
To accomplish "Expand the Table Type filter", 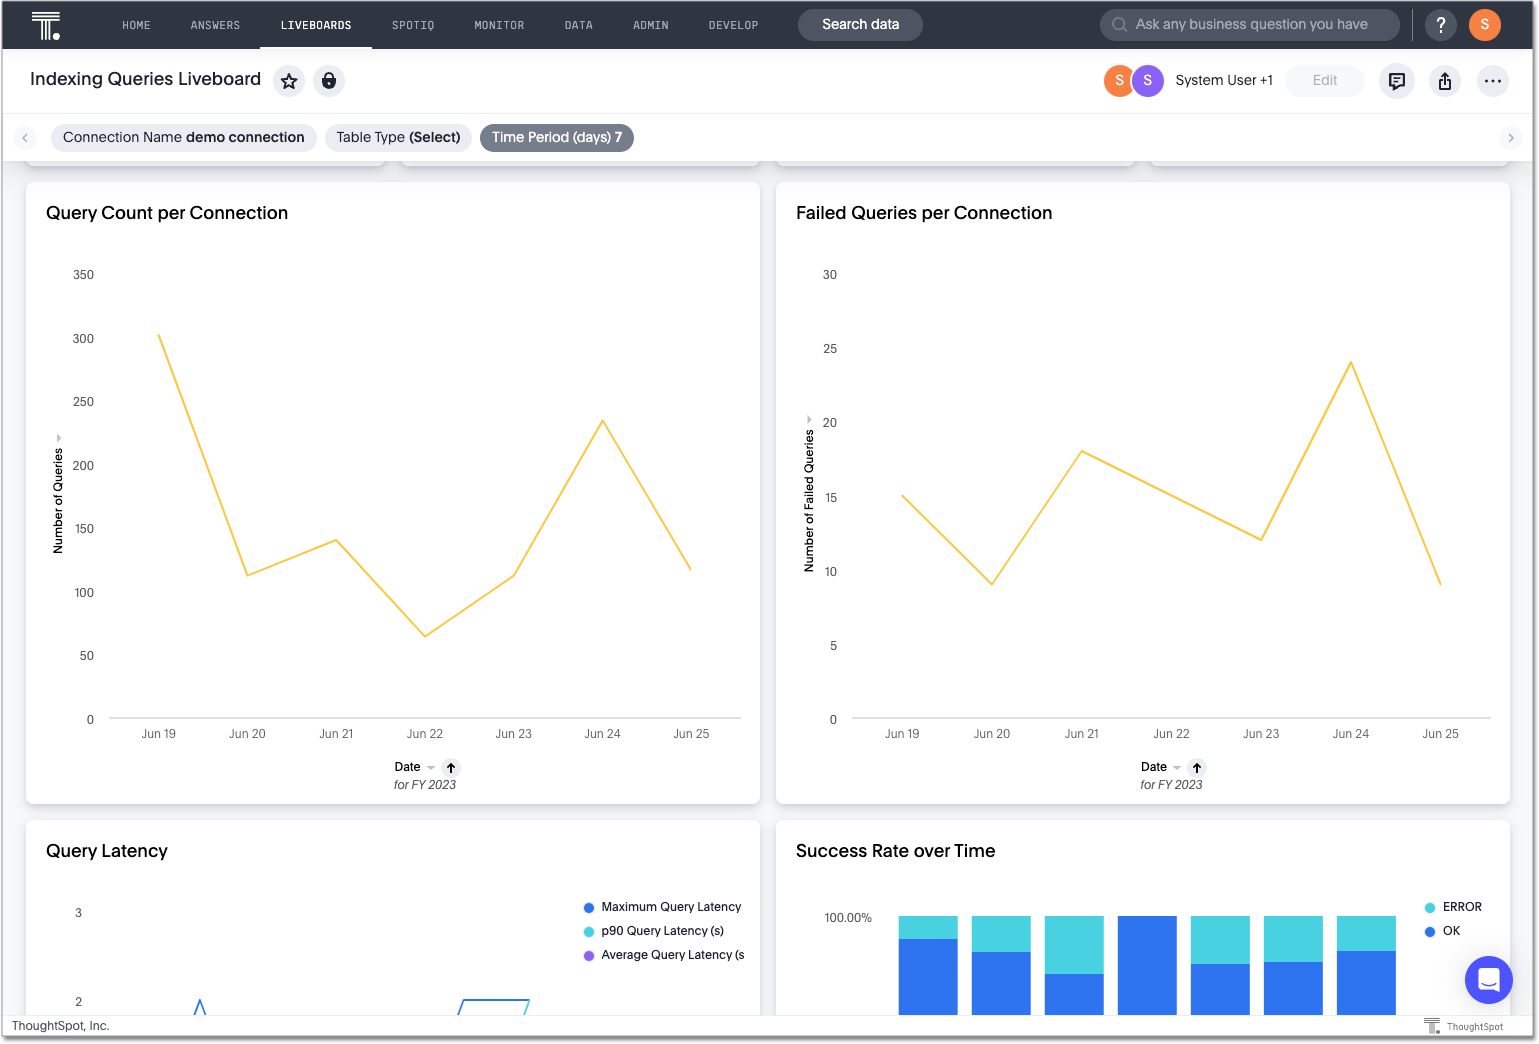I will coord(398,138).
